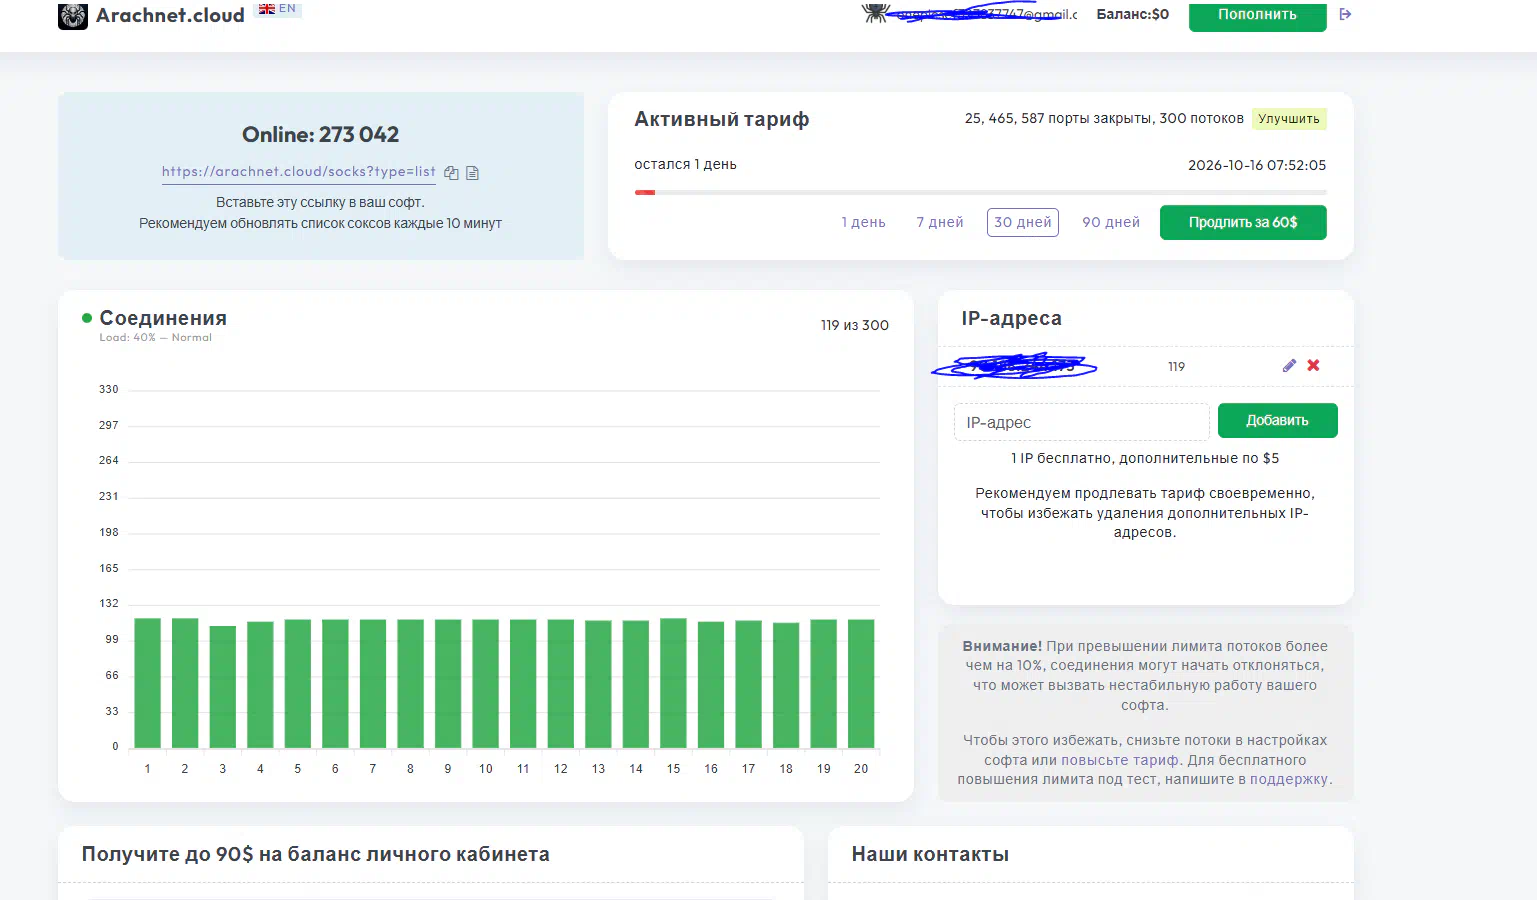Click the Баланс:$0 text
Image resolution: width=1537 pixels, height=900 pixels.
click(1132, 14)
